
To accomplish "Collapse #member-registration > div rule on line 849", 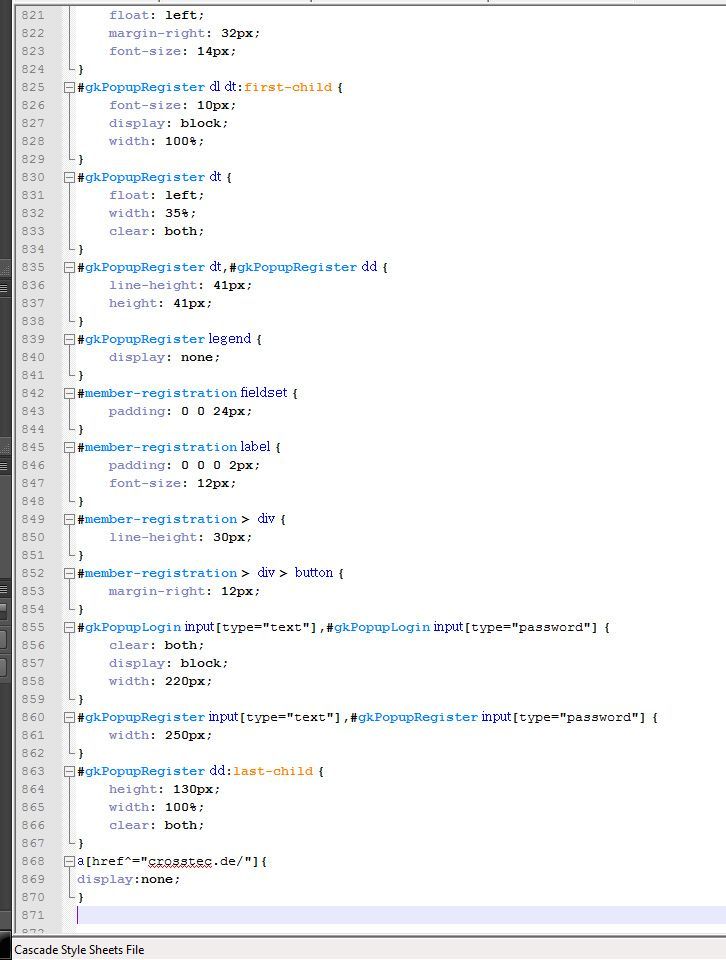I will tap(69, 520).
